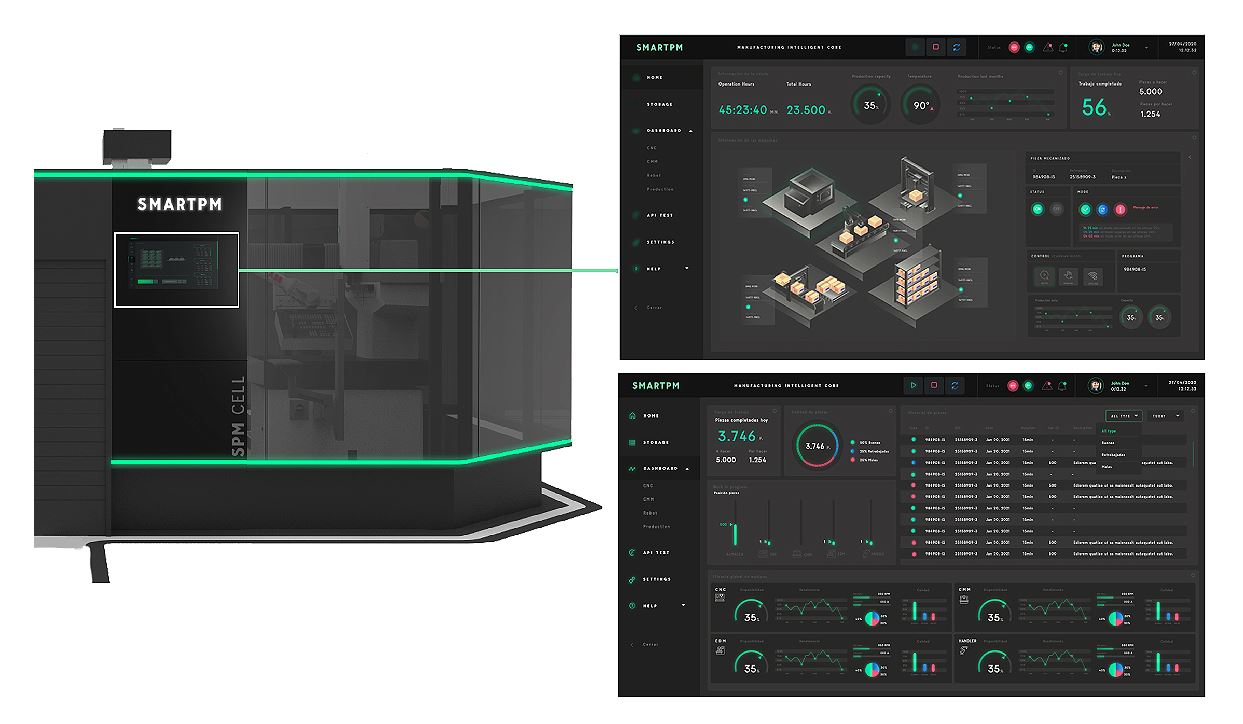1243x724 pixels.
Task: Open the 'All type' filter dropdown
Action: tap(1122, 415)
